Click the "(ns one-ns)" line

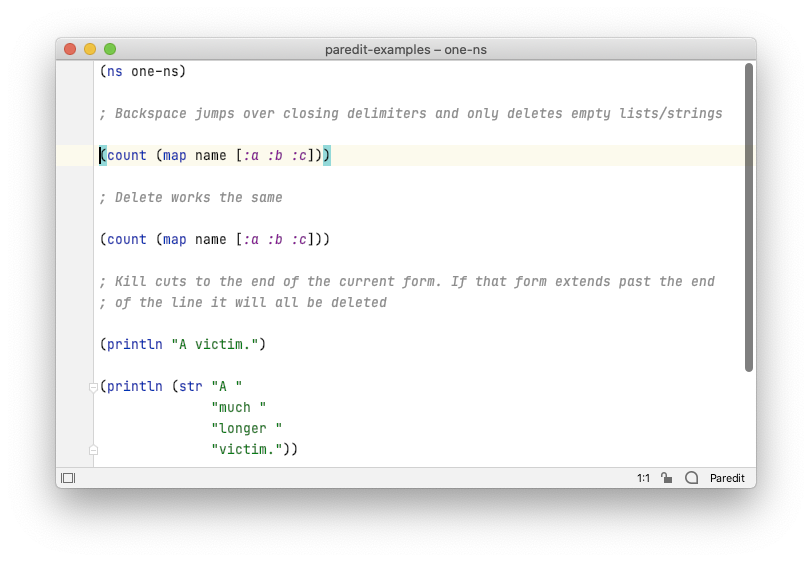click(x=142, y=71)
